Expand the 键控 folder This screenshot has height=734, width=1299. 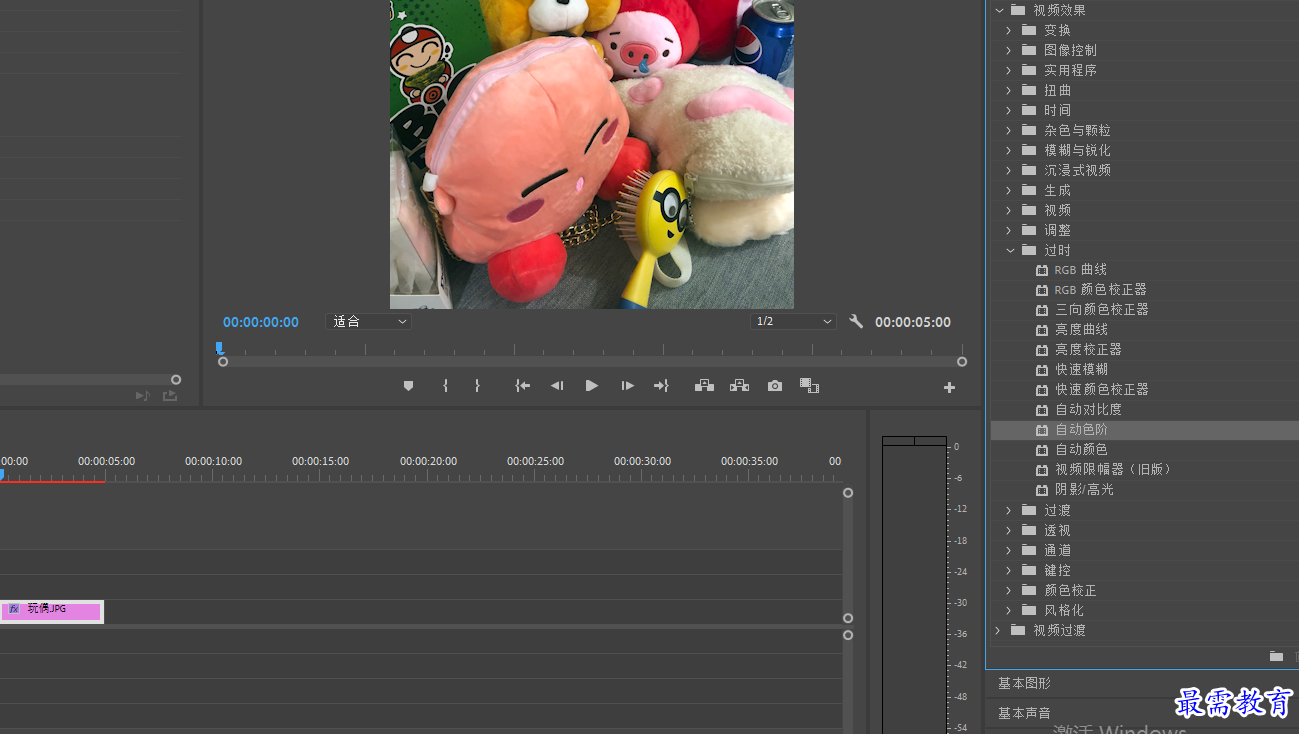coord(1009,570)
